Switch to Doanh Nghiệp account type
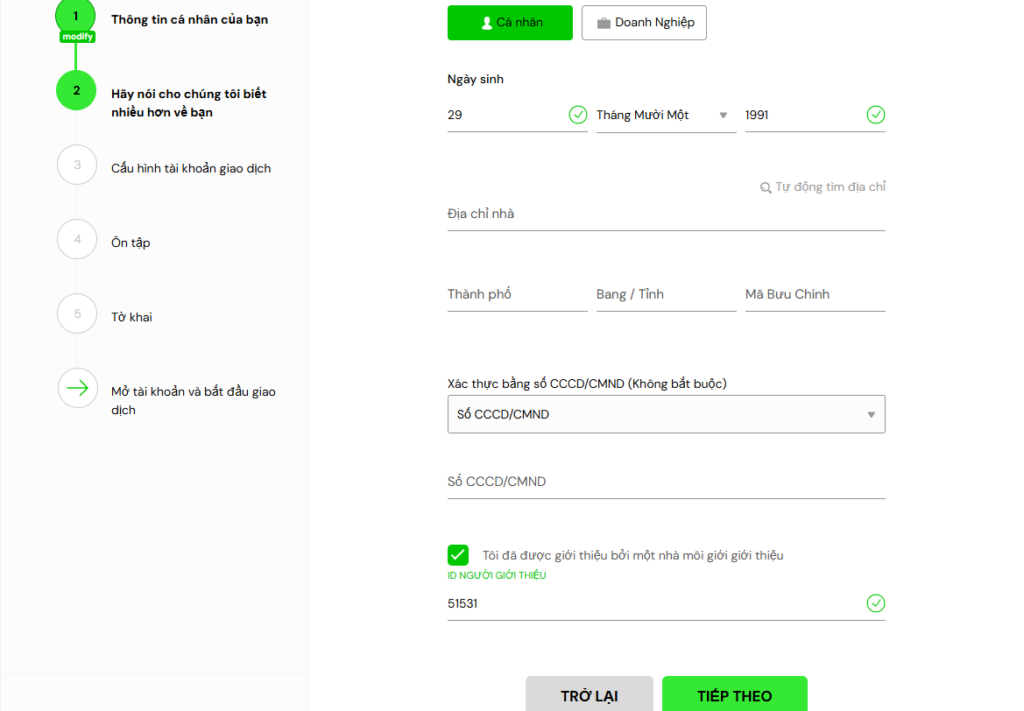The image size is (1024, 711). (644, 23)
